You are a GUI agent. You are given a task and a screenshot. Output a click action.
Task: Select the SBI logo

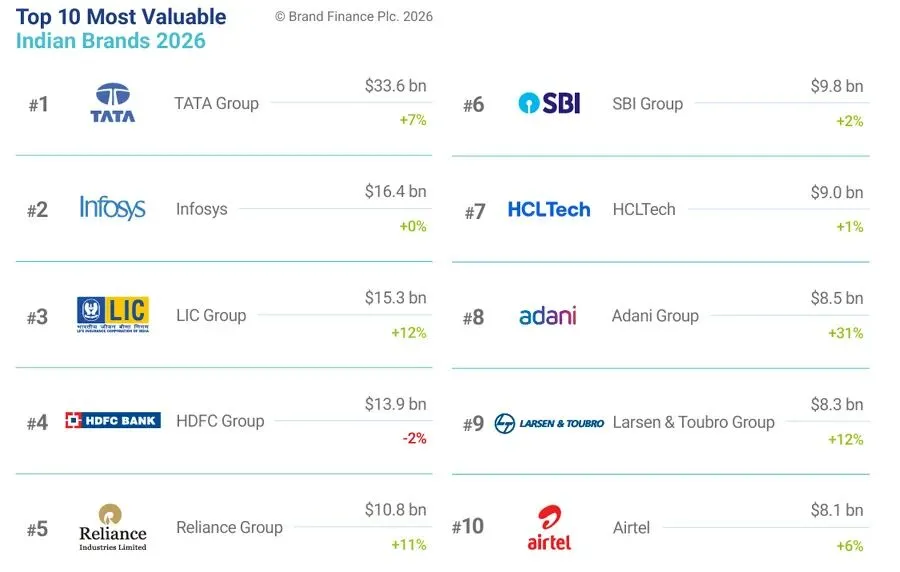(549, 103)
